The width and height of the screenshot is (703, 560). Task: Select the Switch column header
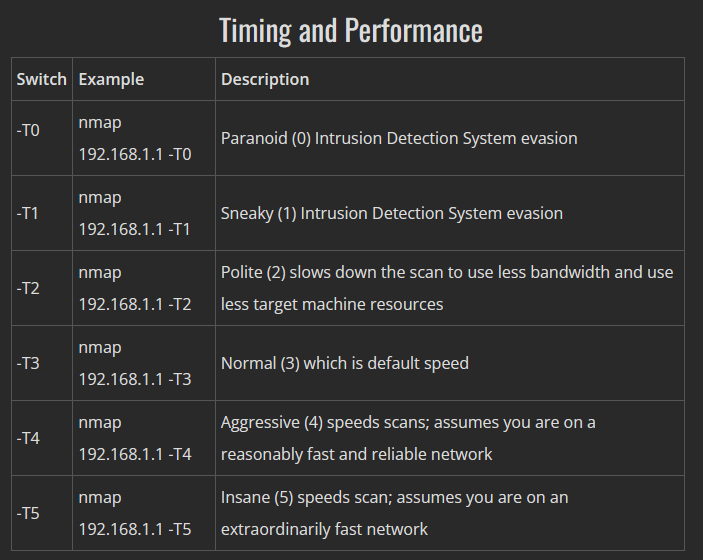click(41, 79)
